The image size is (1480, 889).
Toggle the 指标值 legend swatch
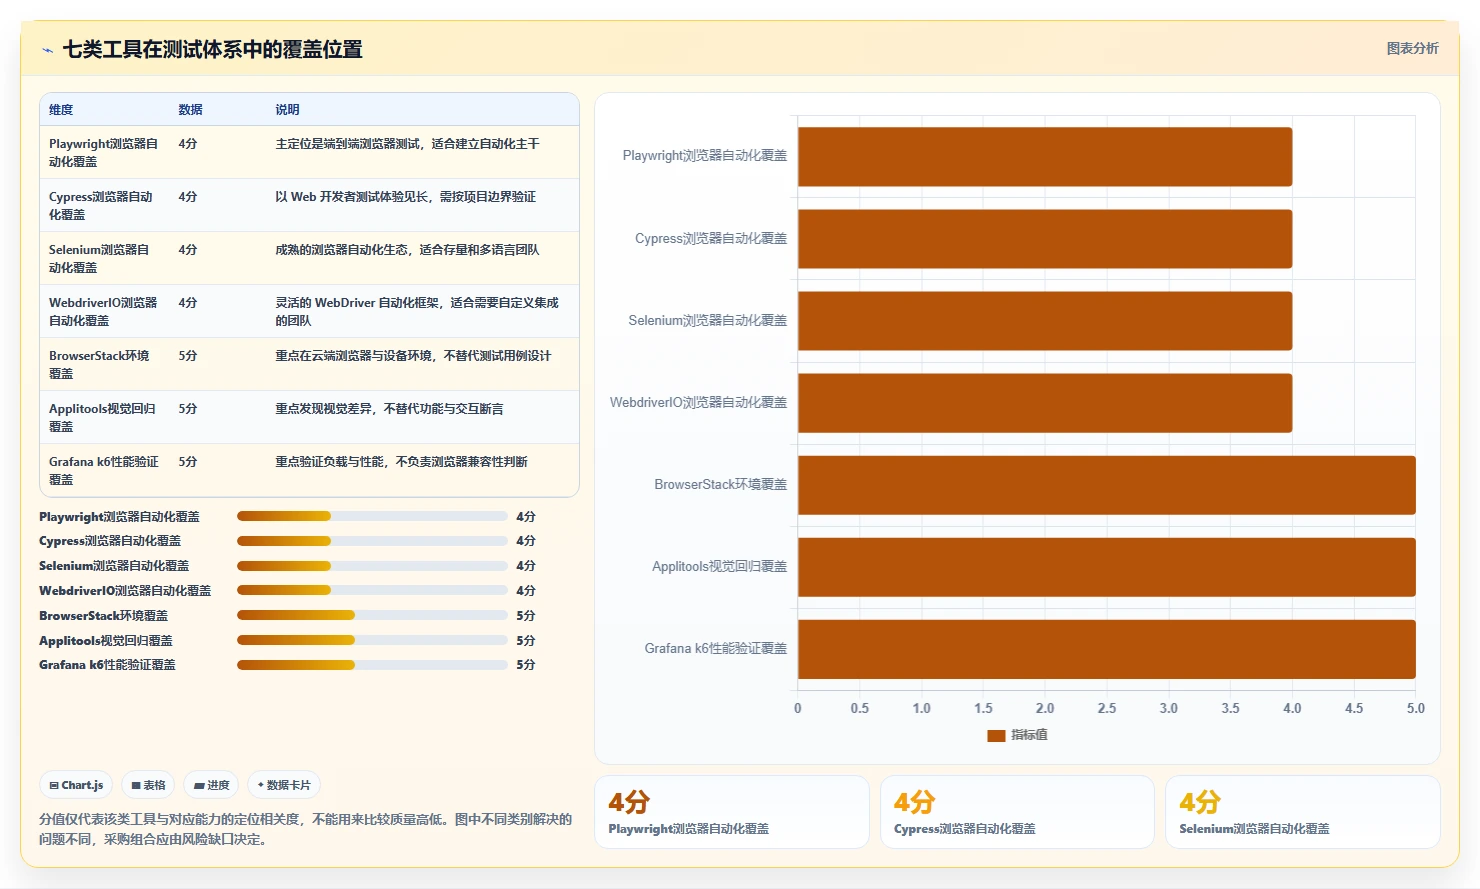[x=996, y=735]
